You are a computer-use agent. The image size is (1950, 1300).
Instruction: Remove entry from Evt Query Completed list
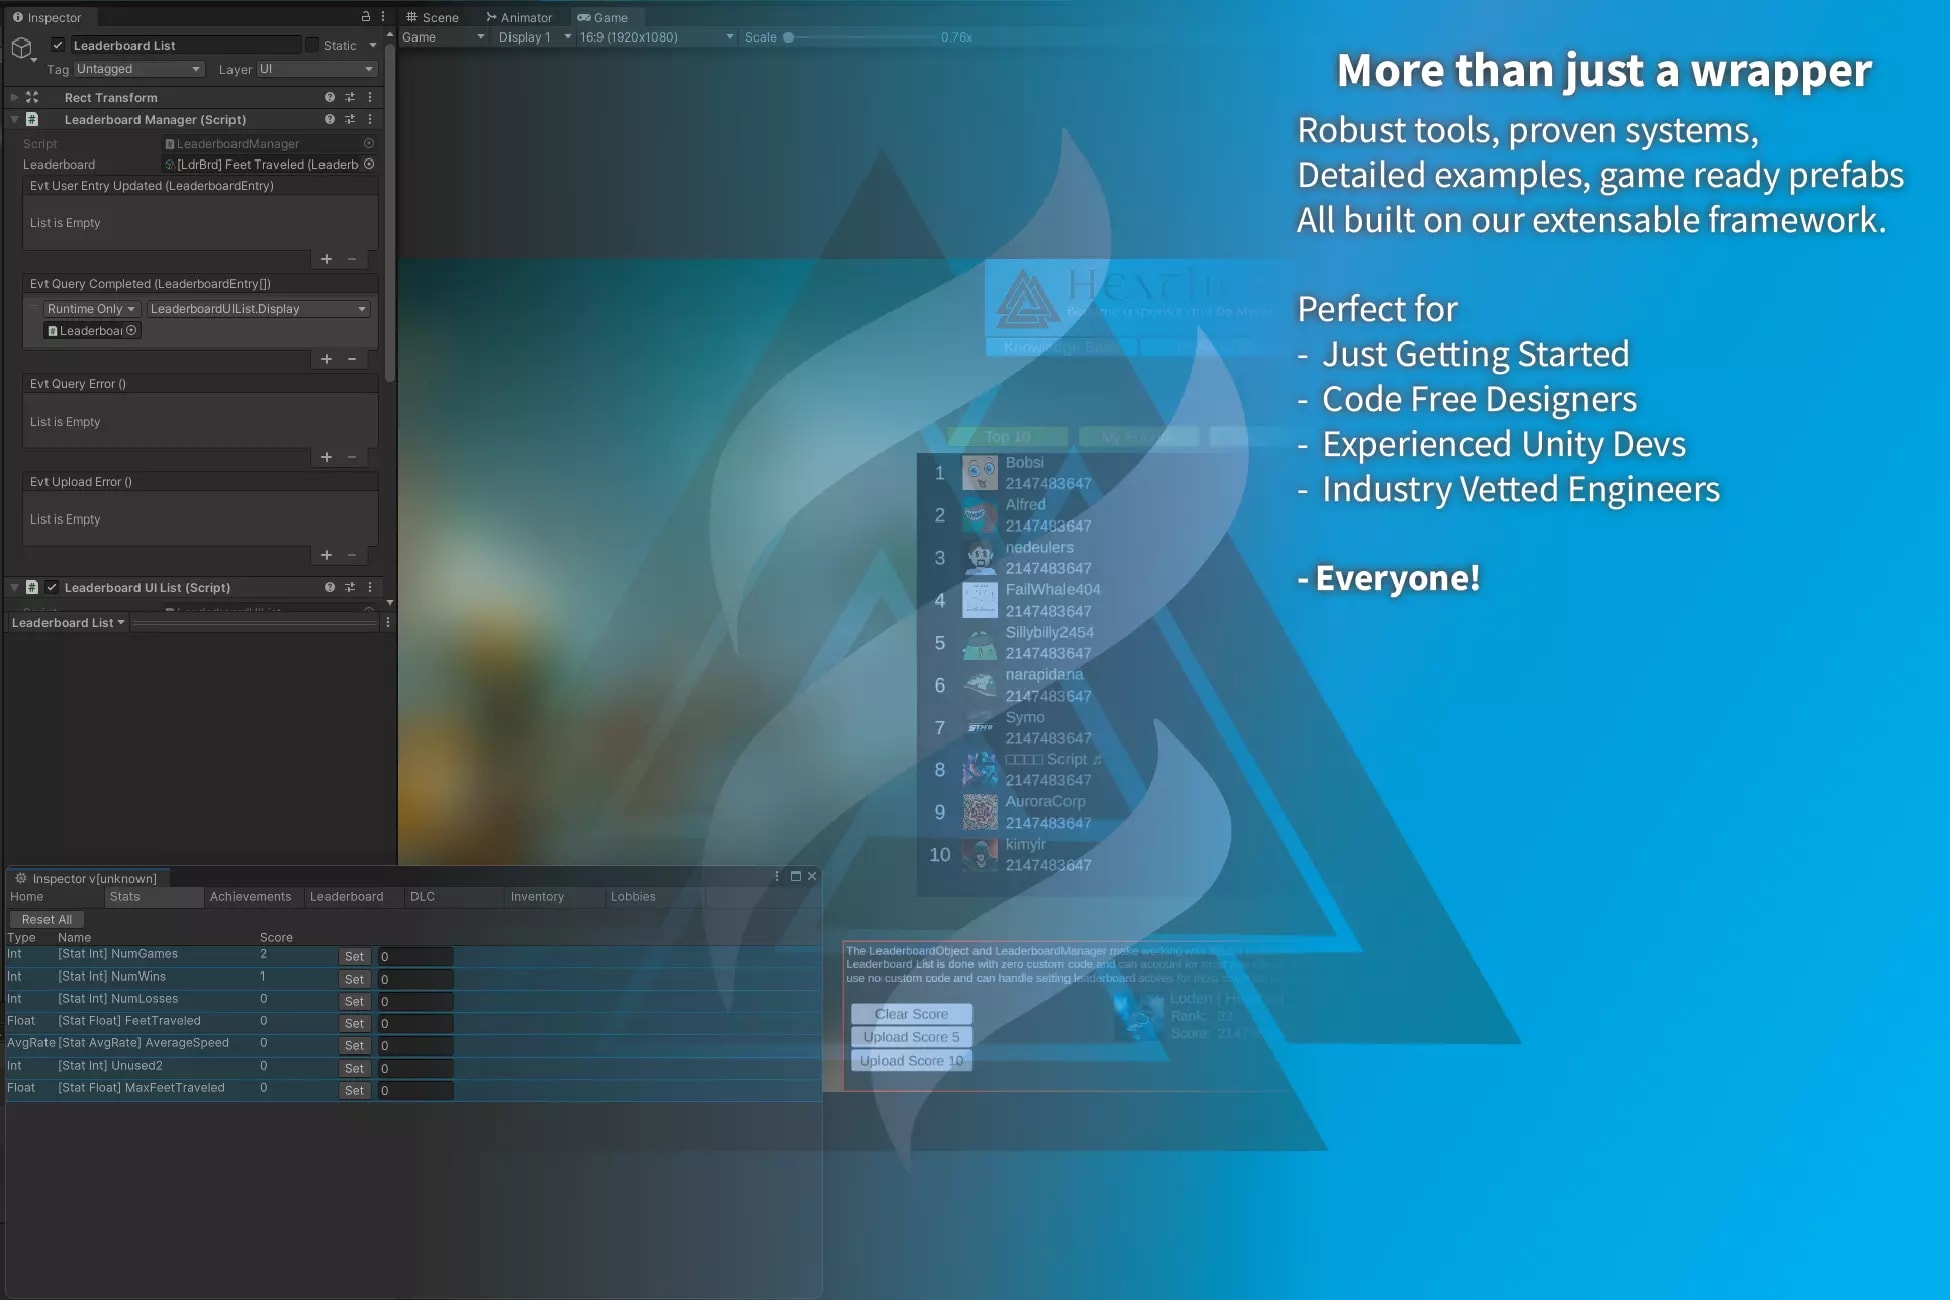pyautogui.click(x=352, y=359)
